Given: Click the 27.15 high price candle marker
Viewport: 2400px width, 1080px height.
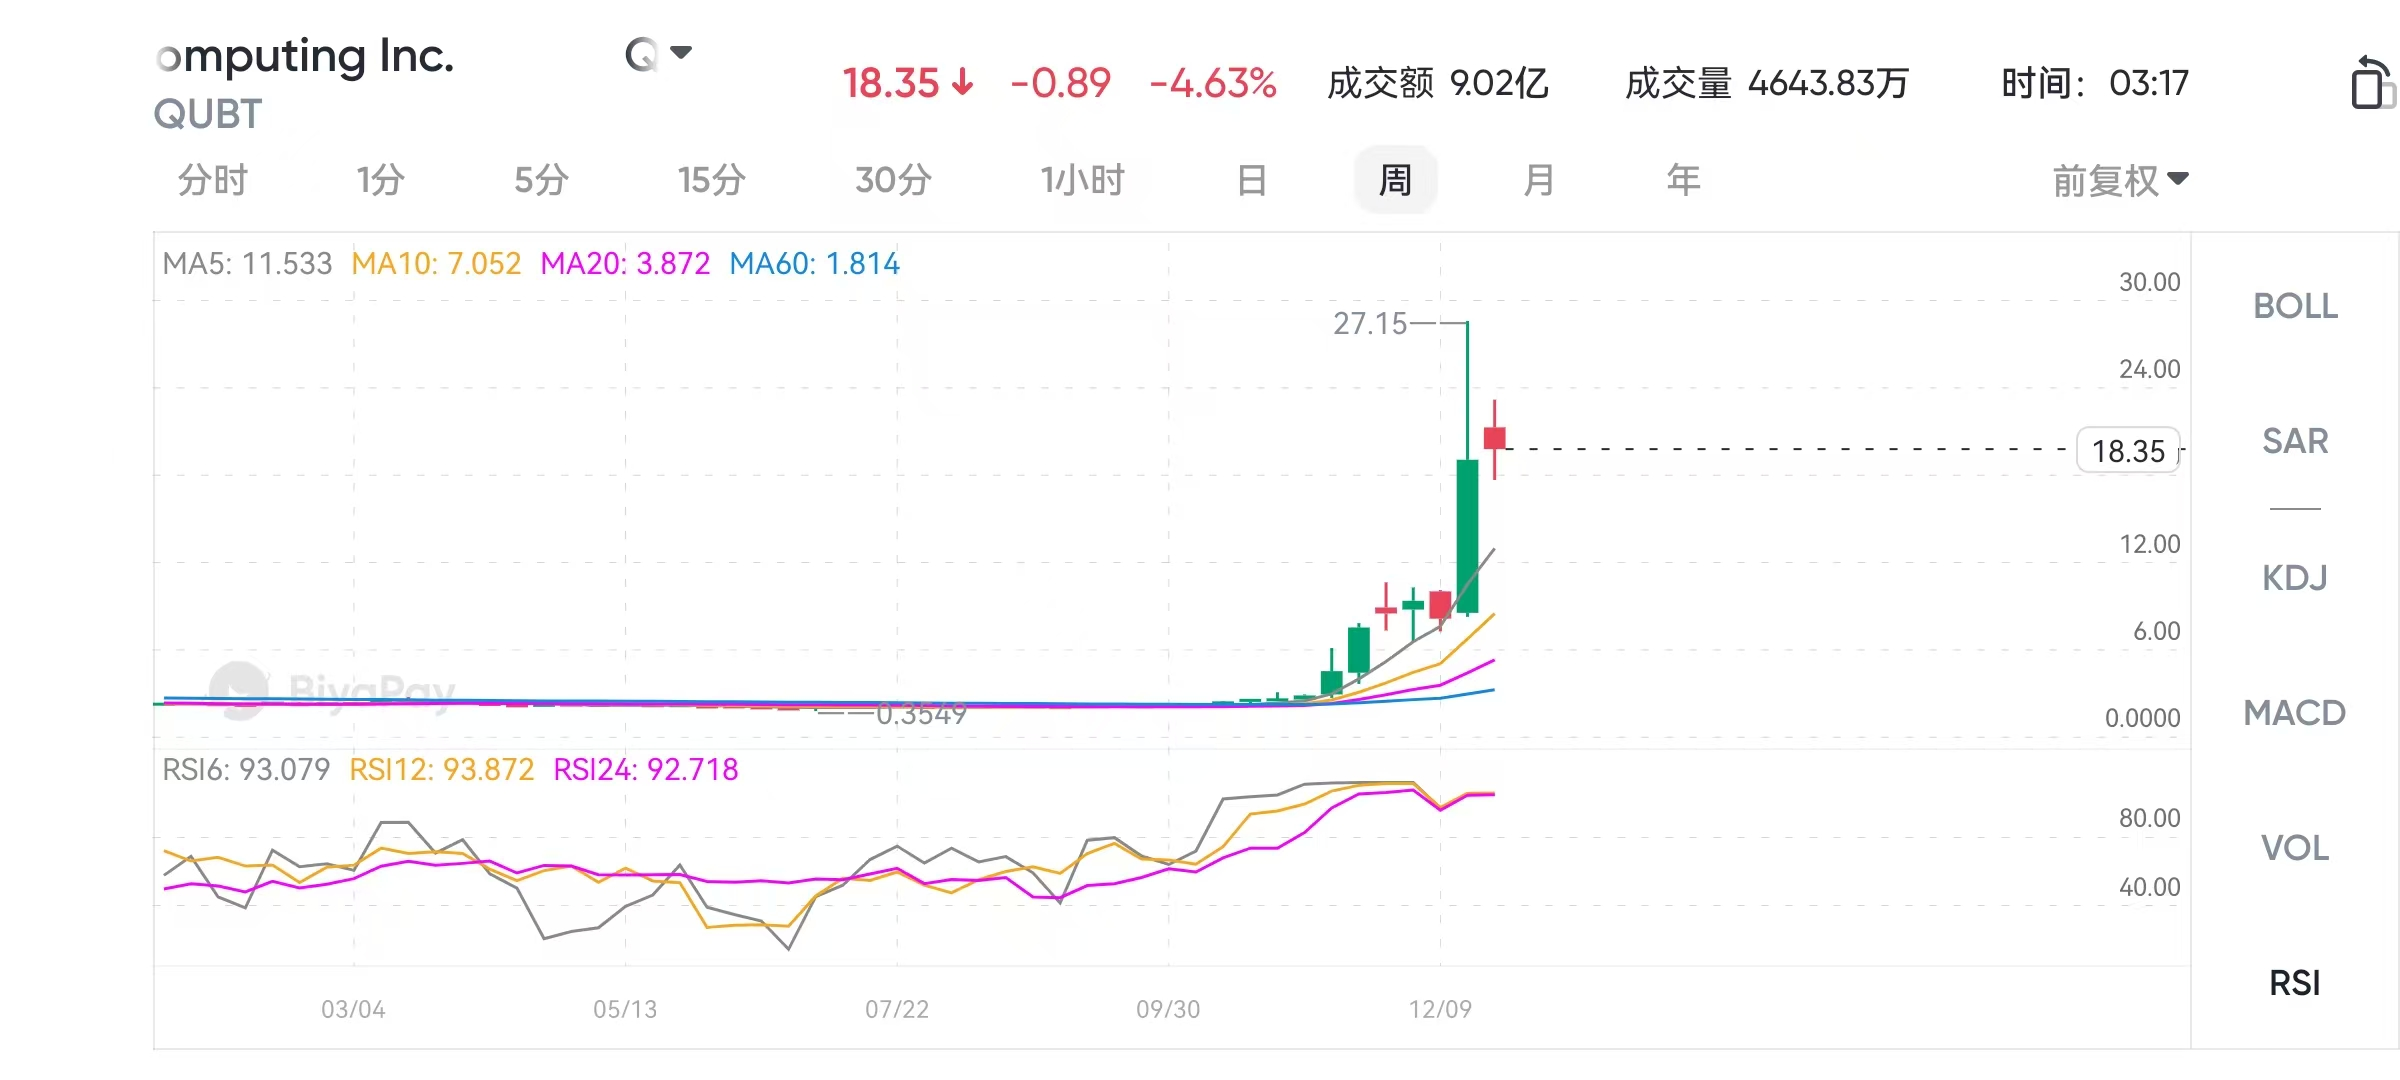Looking at the screenshot, I should [x=1370, y=323].
